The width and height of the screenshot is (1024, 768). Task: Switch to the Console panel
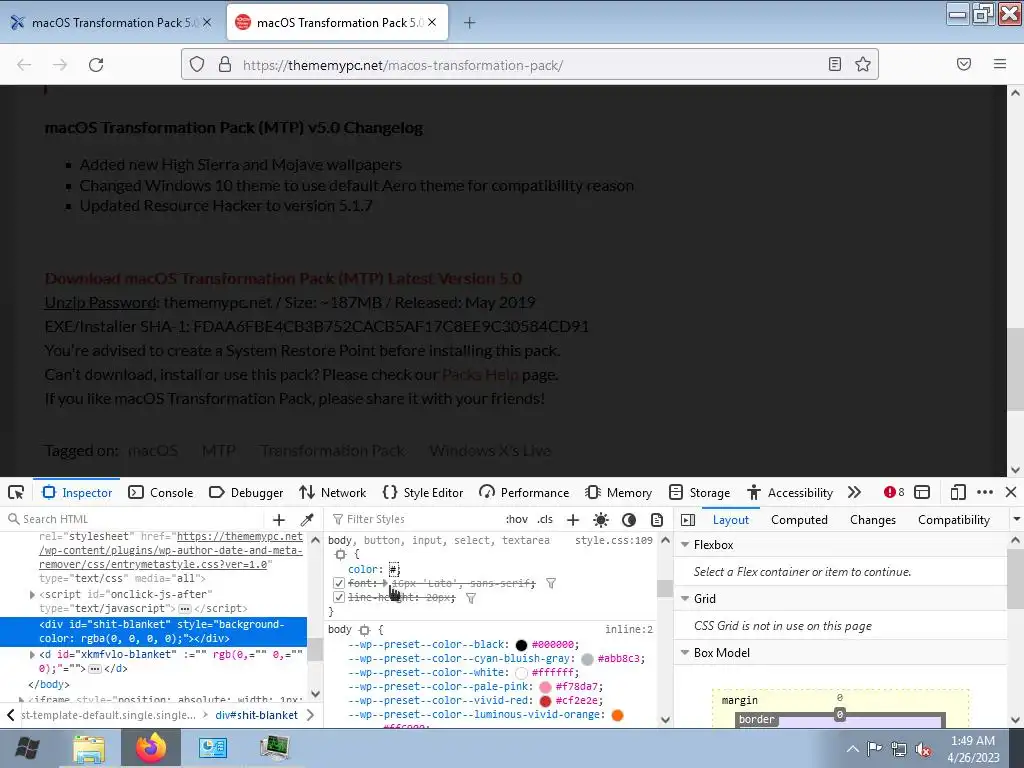[x=161, y=492]
